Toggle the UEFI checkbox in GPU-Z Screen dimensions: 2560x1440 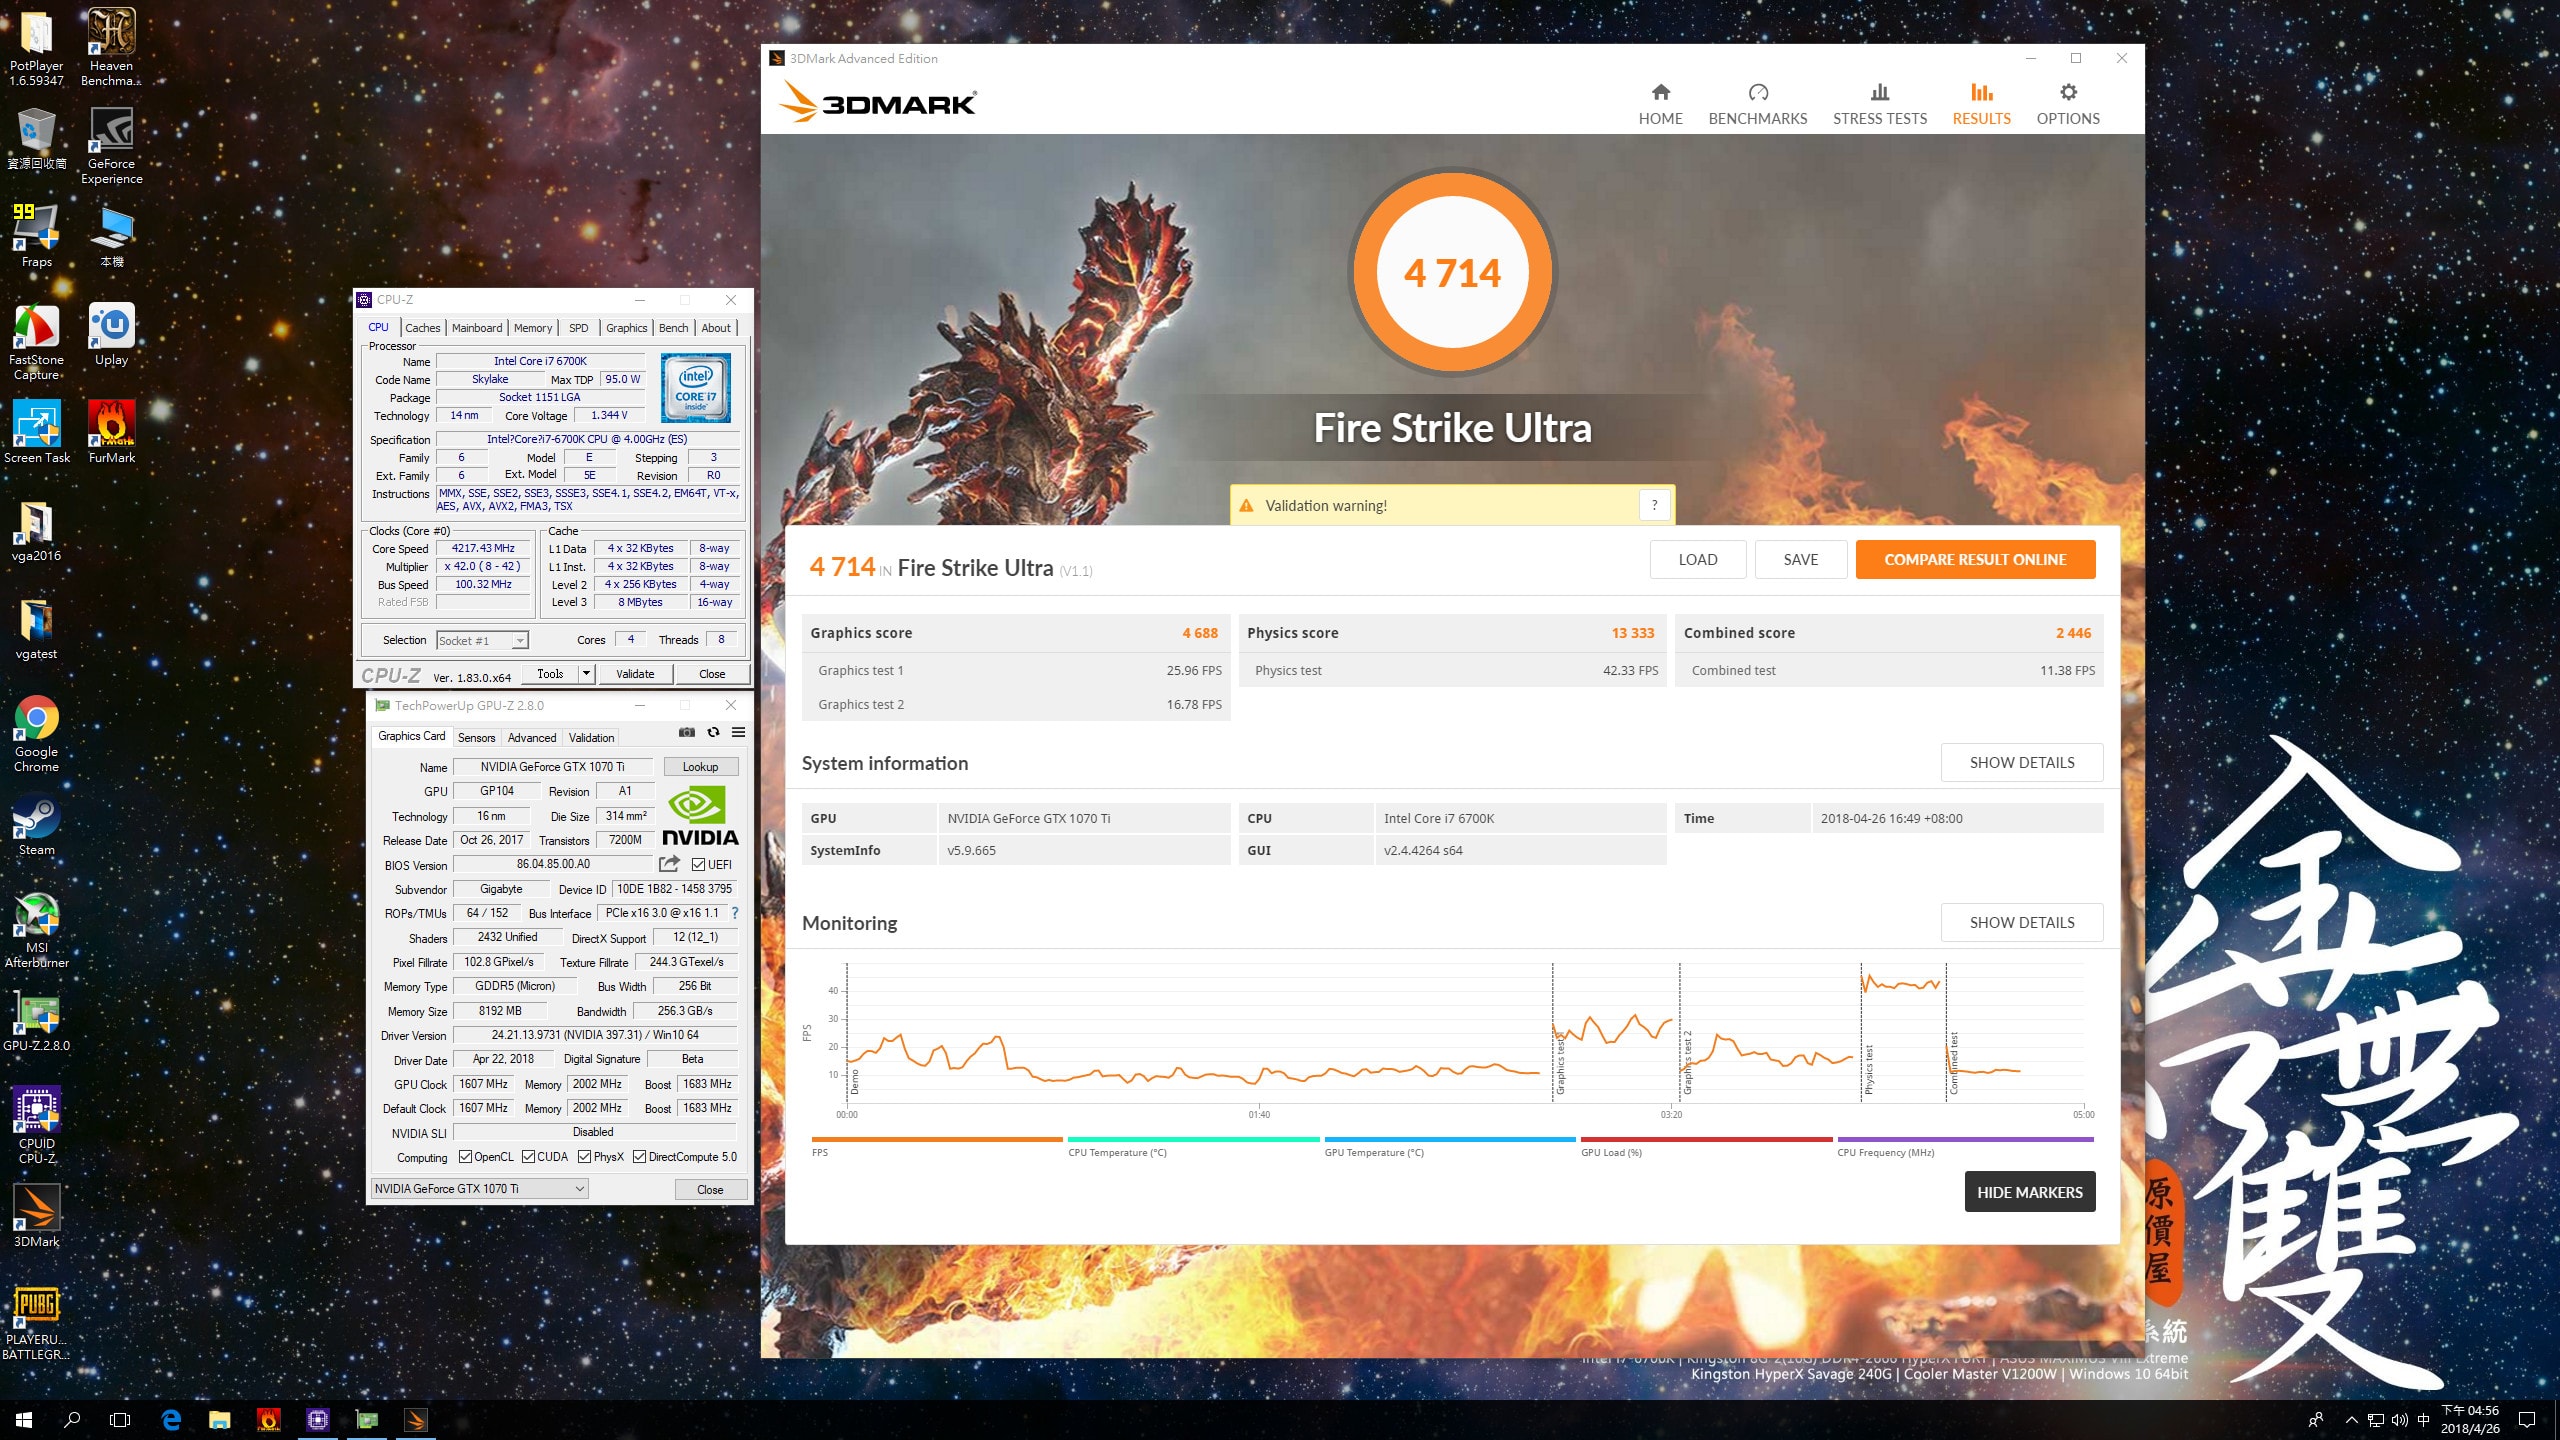pyautogui.click(x=698, y=864)
